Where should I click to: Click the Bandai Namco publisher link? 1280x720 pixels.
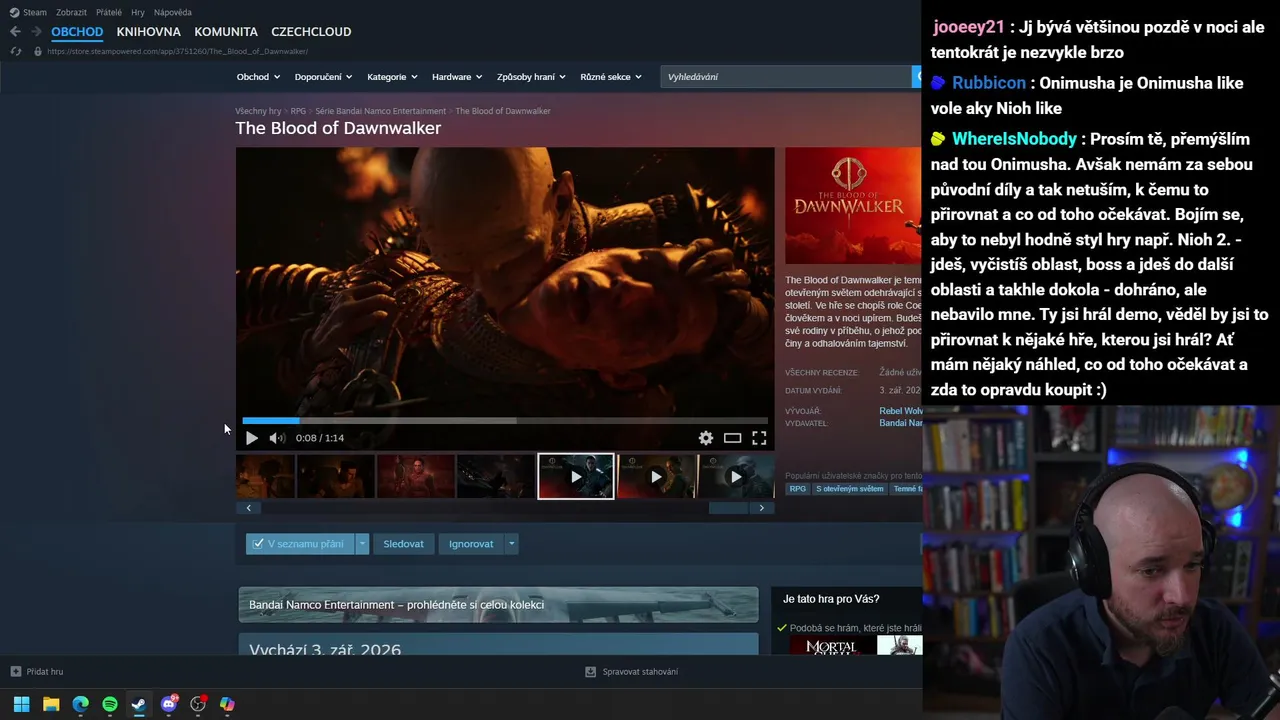[x=901, y=423]
